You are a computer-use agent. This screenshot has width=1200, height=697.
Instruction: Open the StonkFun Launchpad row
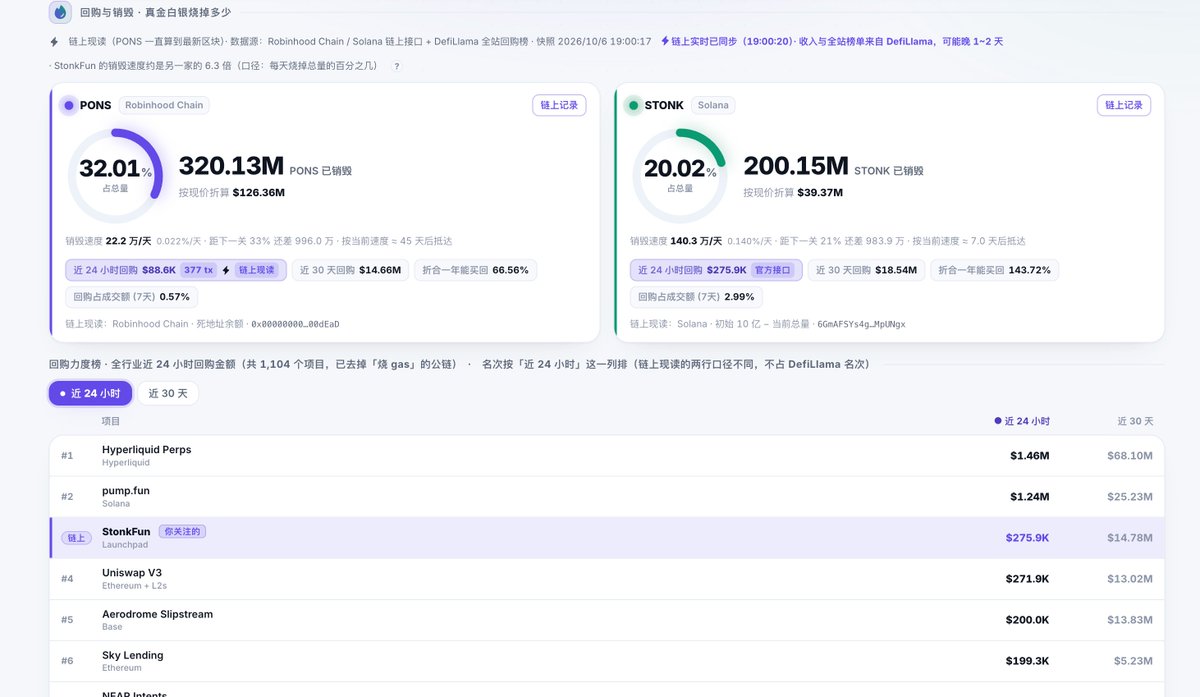(x=607, y=538)
